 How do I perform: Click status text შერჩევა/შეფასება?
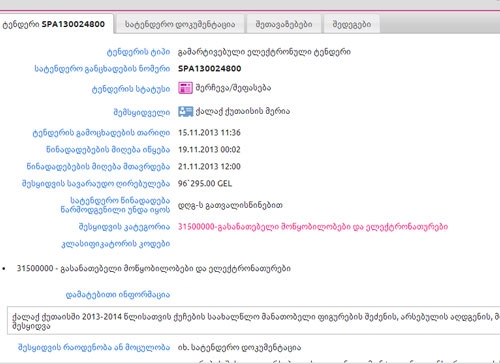(x=233, y=88)
